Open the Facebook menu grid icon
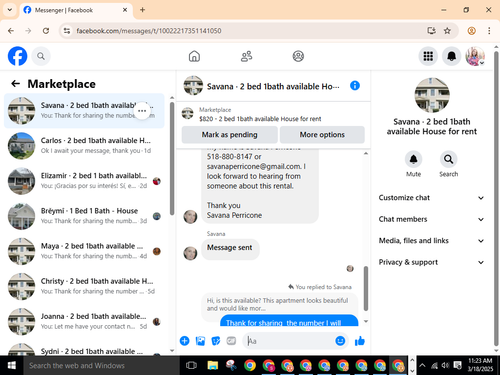This screenshot has width=500, height=375. (x=428, y=56)
